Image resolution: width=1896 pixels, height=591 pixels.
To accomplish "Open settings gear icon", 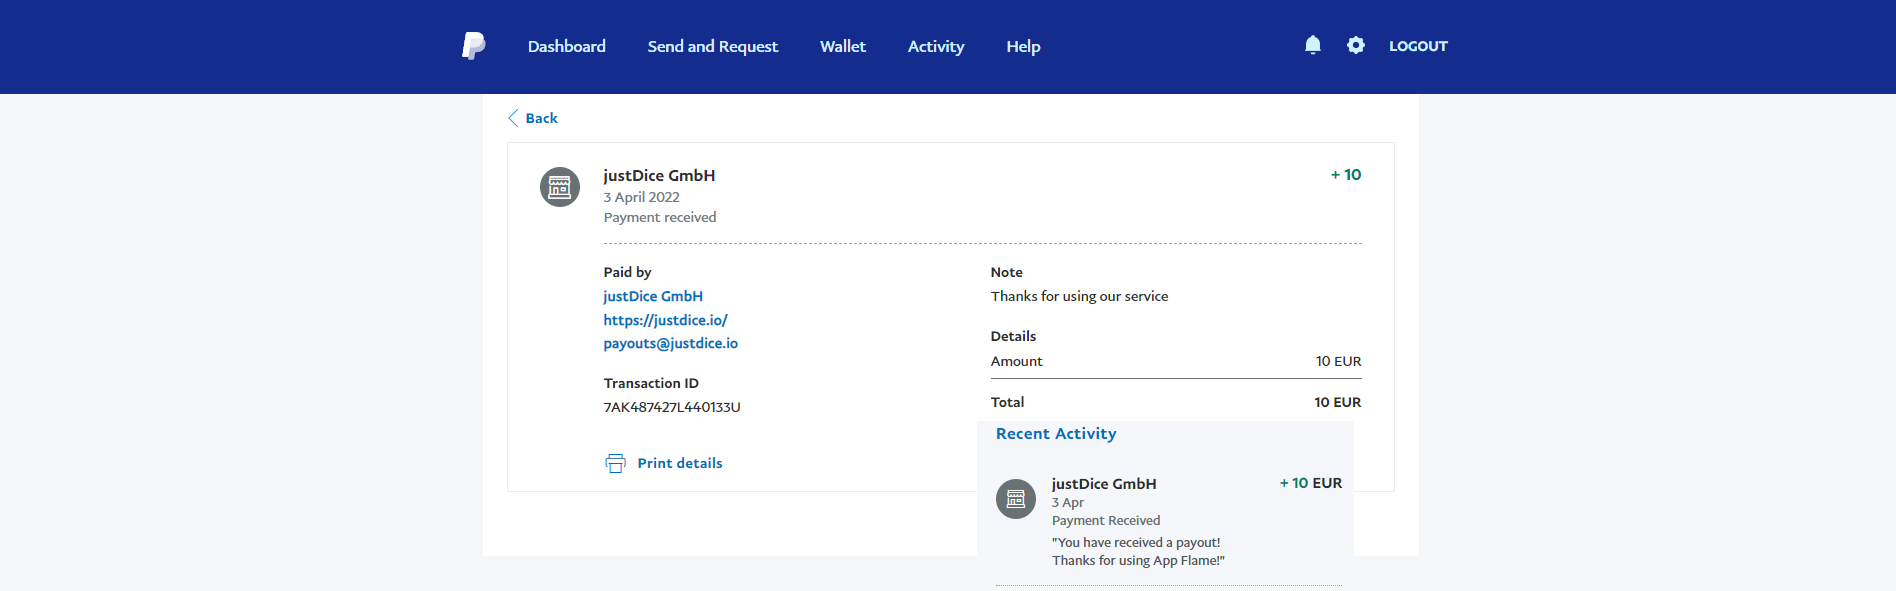I will coord(1356,45).
